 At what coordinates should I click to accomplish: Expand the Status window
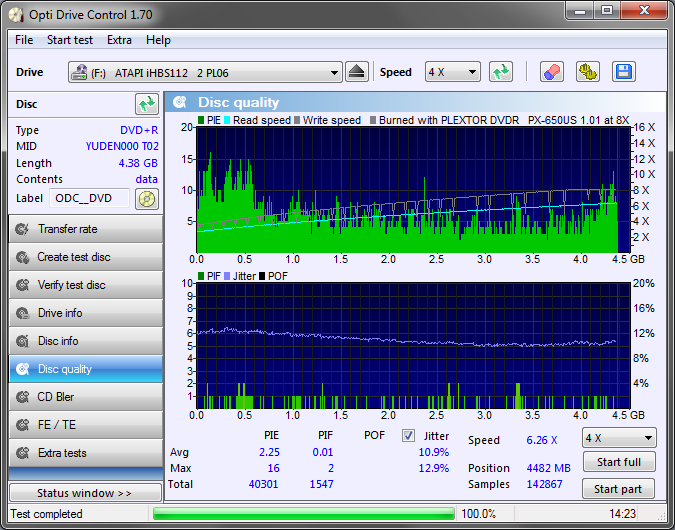click(85, 493)
